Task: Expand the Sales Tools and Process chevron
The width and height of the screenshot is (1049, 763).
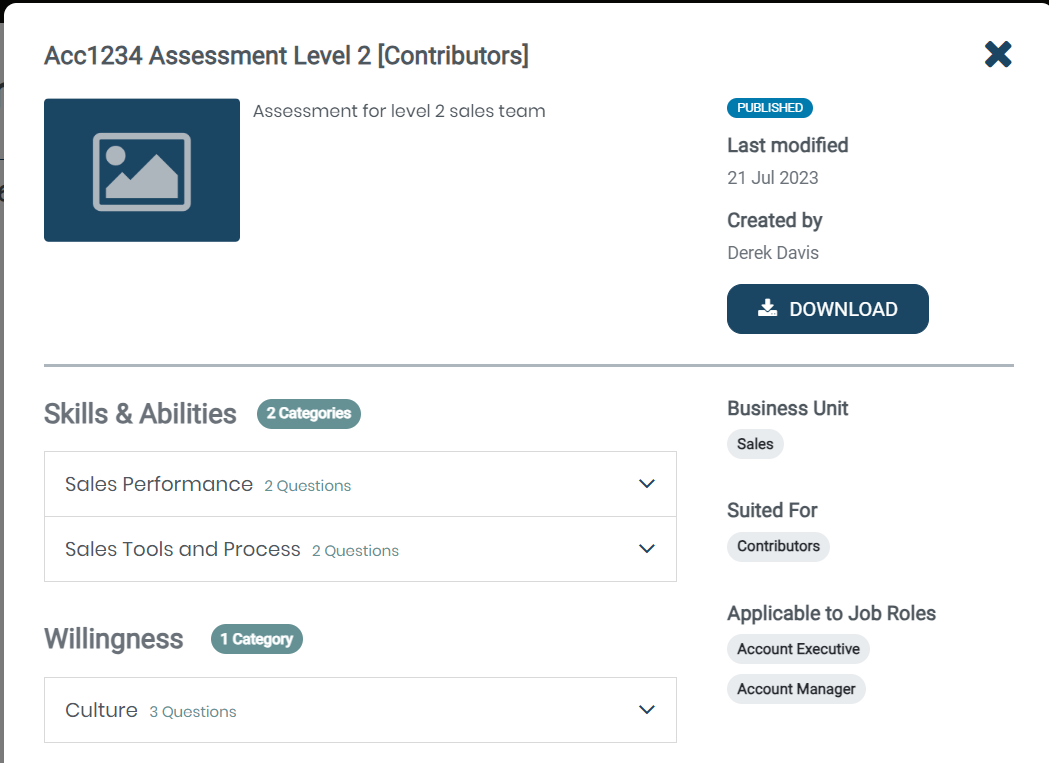Action: point(646,549)
